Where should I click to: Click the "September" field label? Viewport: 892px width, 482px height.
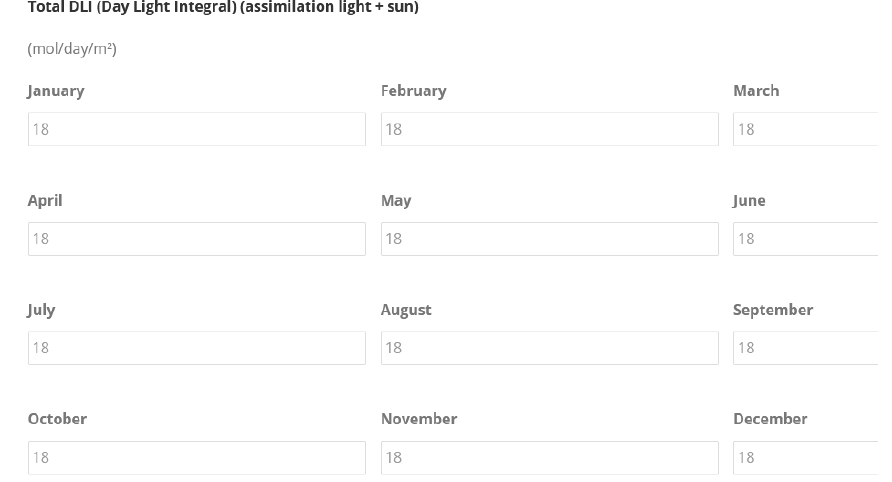pos(773,310)
